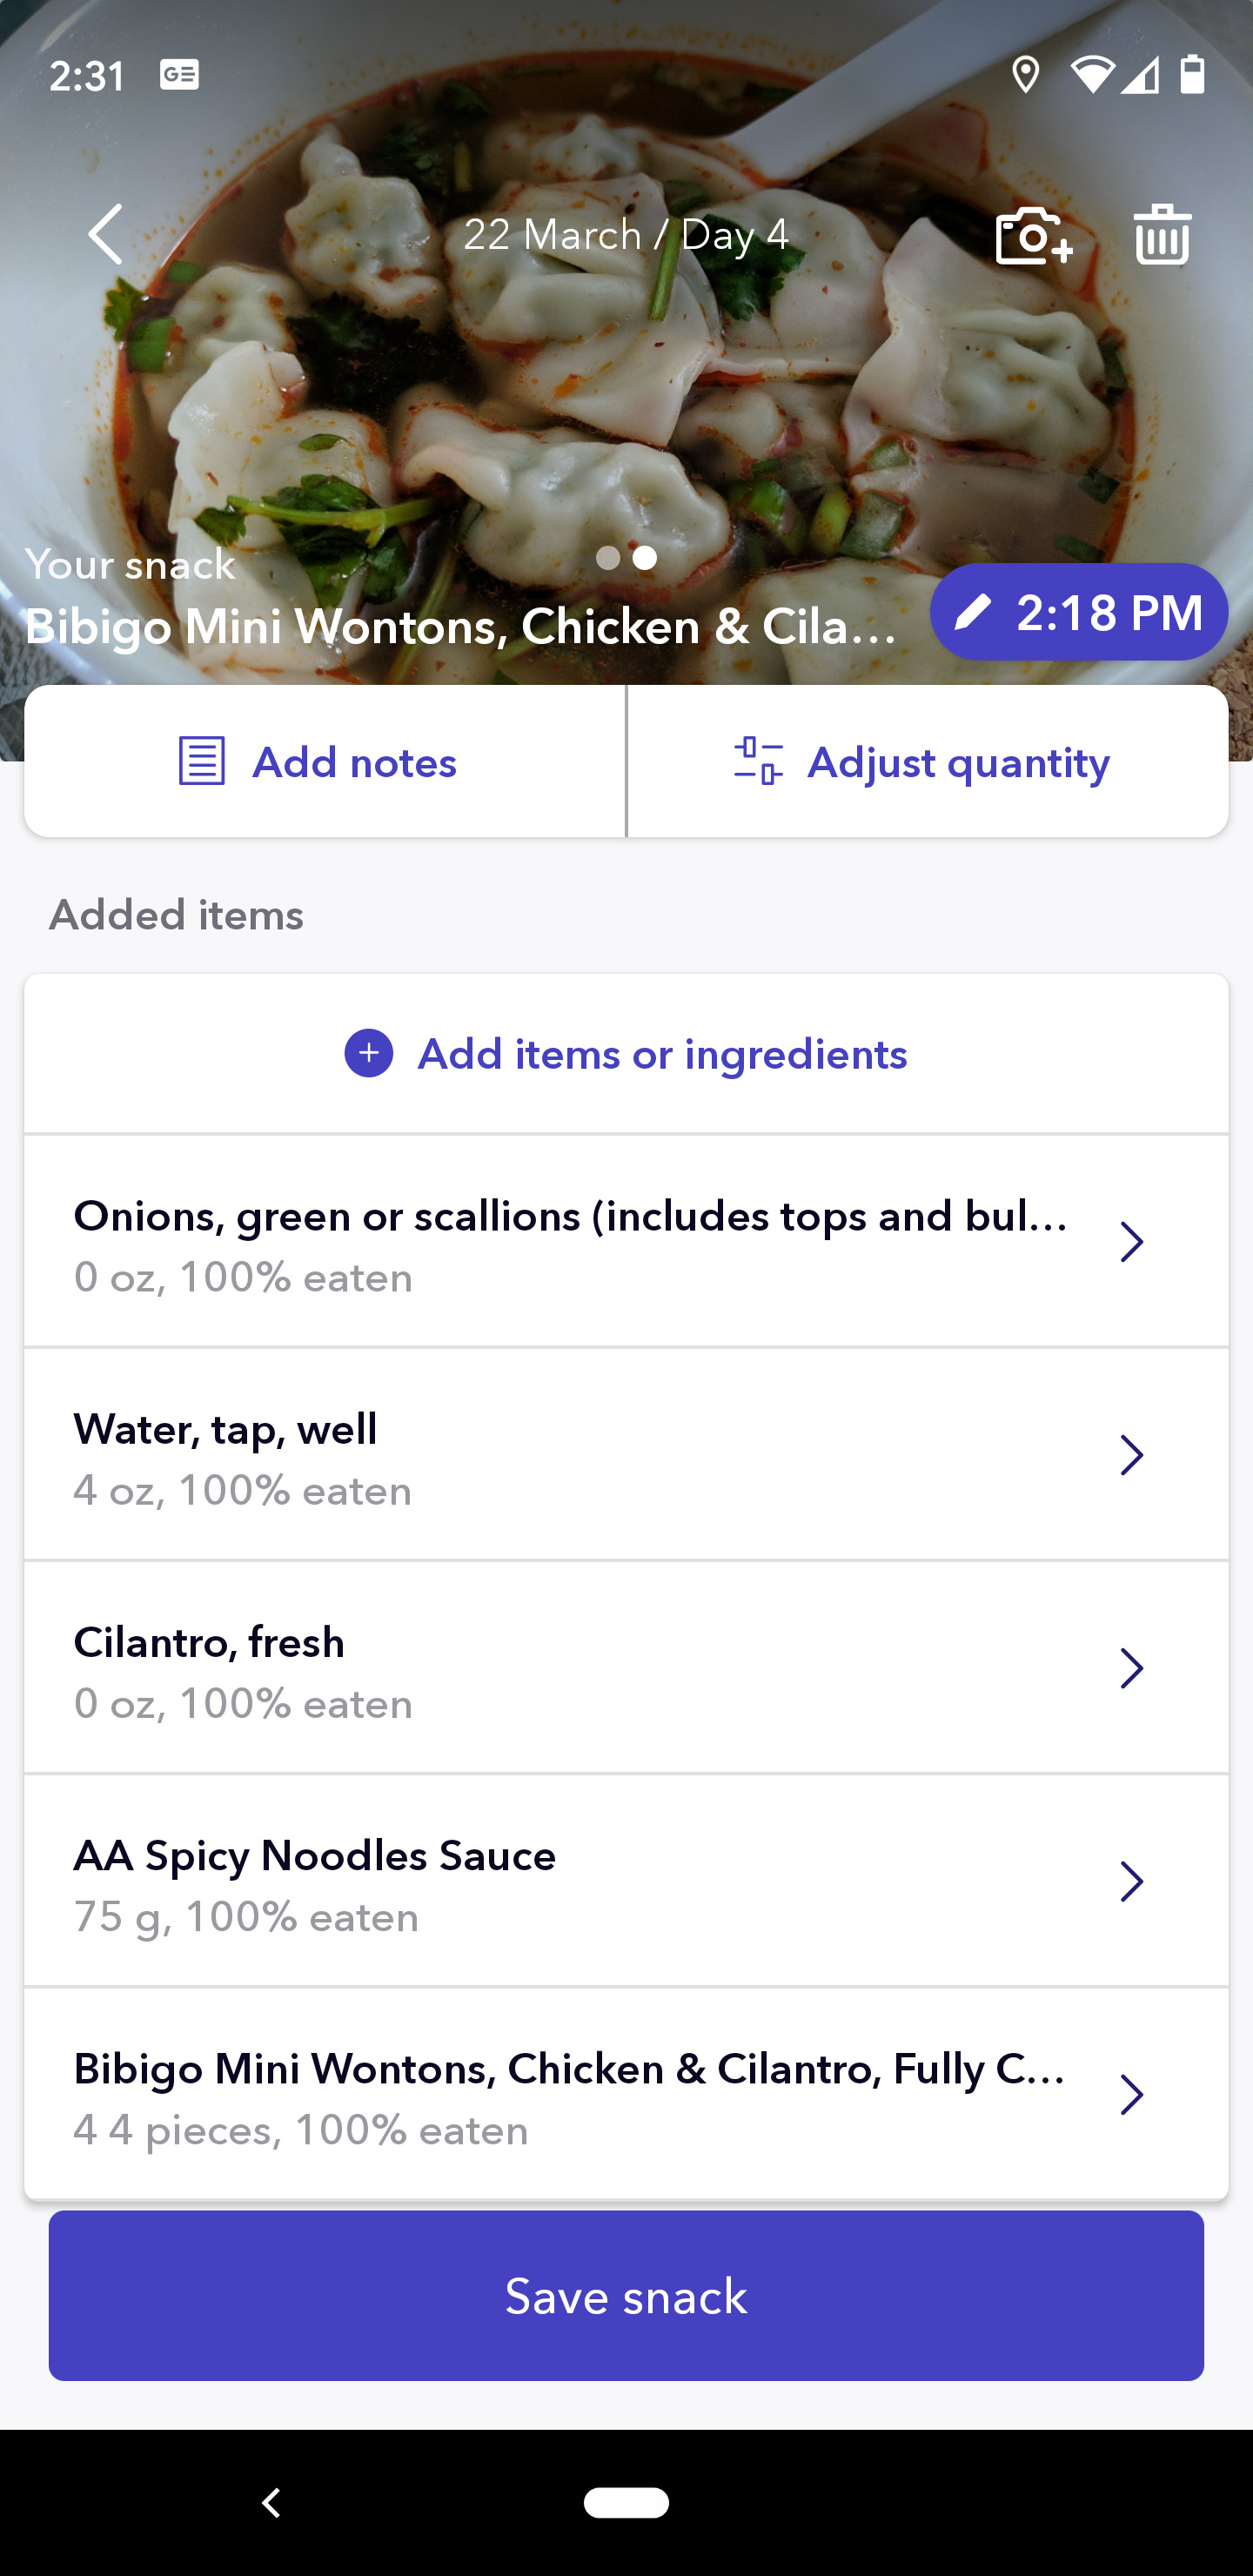Image resolution: width=1253 pixels, height=2576 pixels.
Task: Expand Onions, green or scallions item
Action: [1131, 1242]
